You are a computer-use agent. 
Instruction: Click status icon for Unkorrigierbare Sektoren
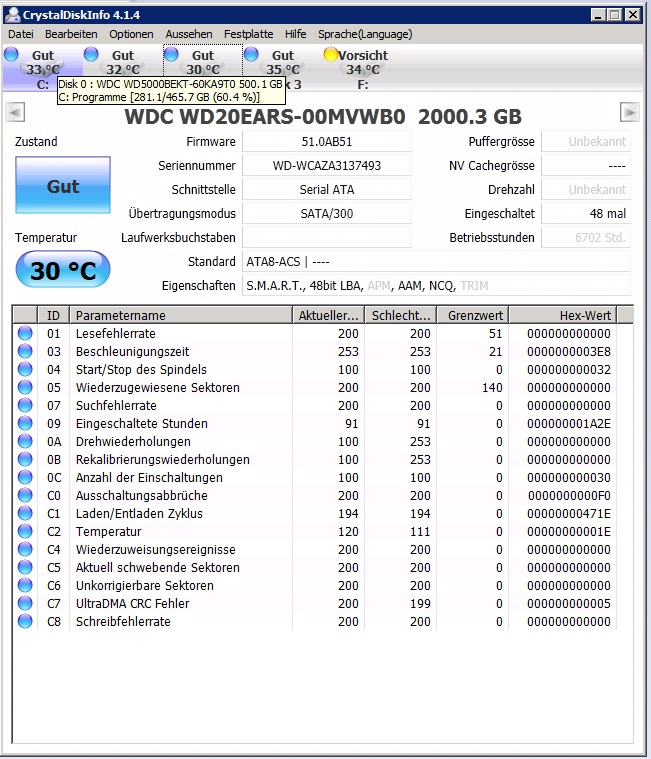pos(25,585)
